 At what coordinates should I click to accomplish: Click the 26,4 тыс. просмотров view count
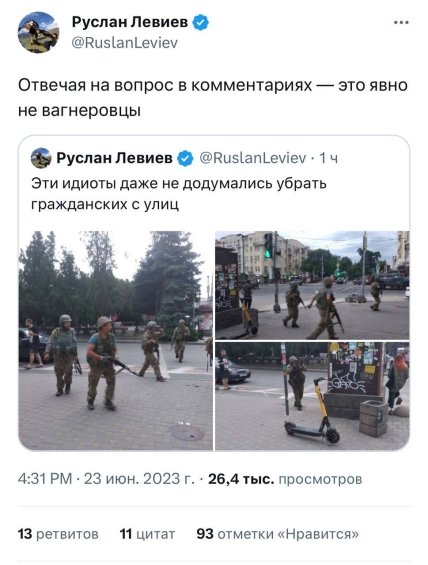pos(285,479)
